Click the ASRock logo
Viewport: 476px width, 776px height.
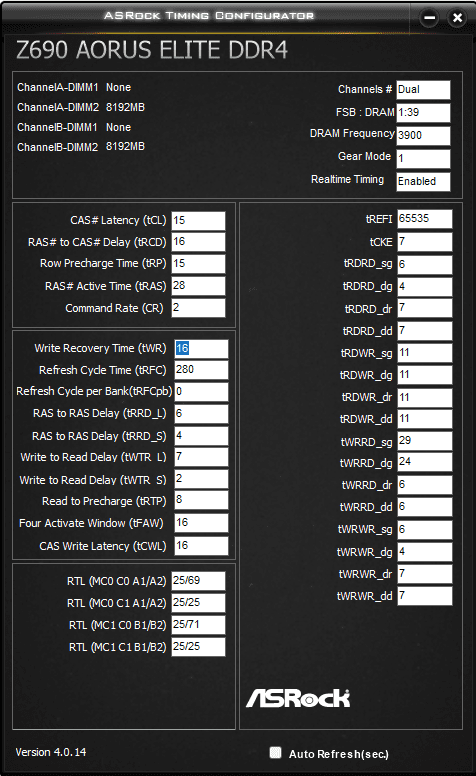point(298,698)
